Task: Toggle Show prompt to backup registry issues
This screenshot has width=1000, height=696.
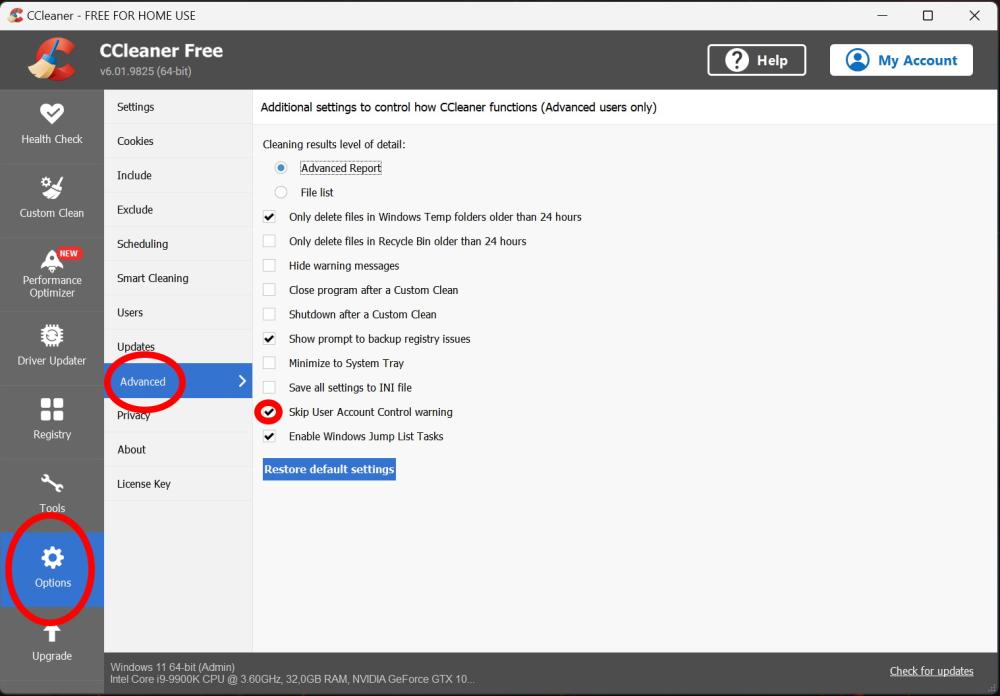Action: [269, 339]
